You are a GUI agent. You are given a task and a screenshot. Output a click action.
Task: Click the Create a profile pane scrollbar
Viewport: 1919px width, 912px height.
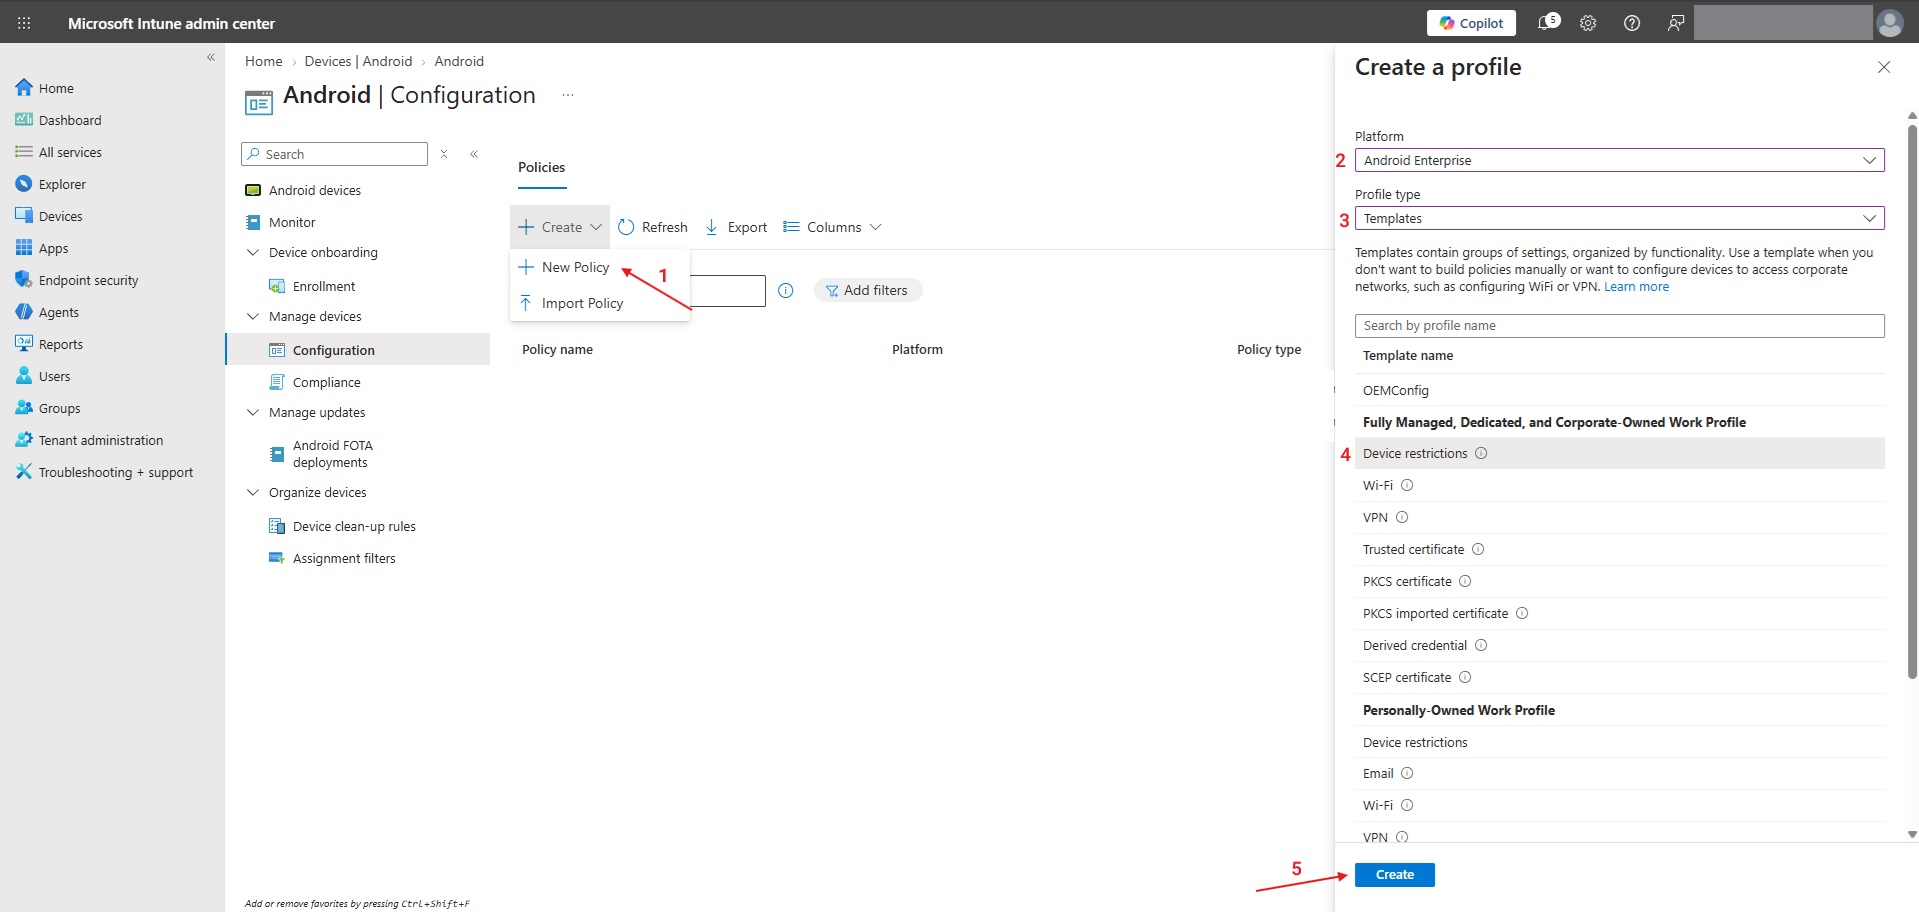coord(1912,400)
